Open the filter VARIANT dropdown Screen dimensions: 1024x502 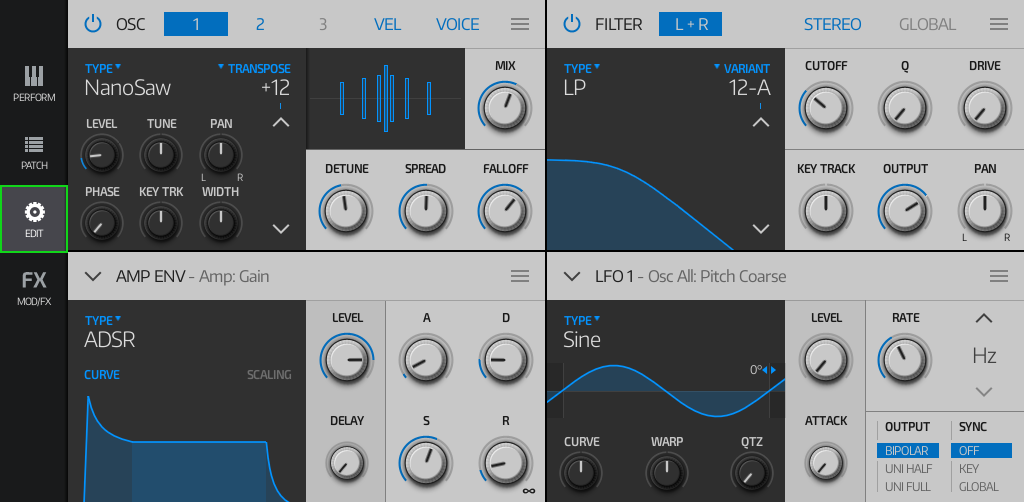click(745, 69)
